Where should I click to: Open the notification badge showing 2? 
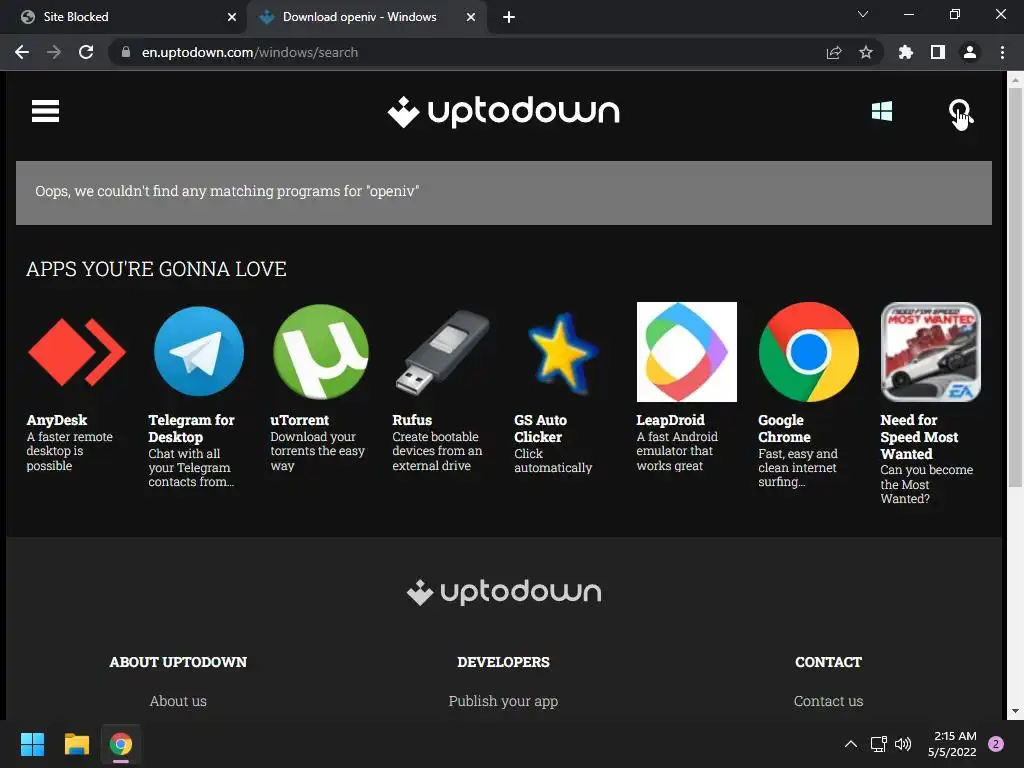click(x=996, y=744)
